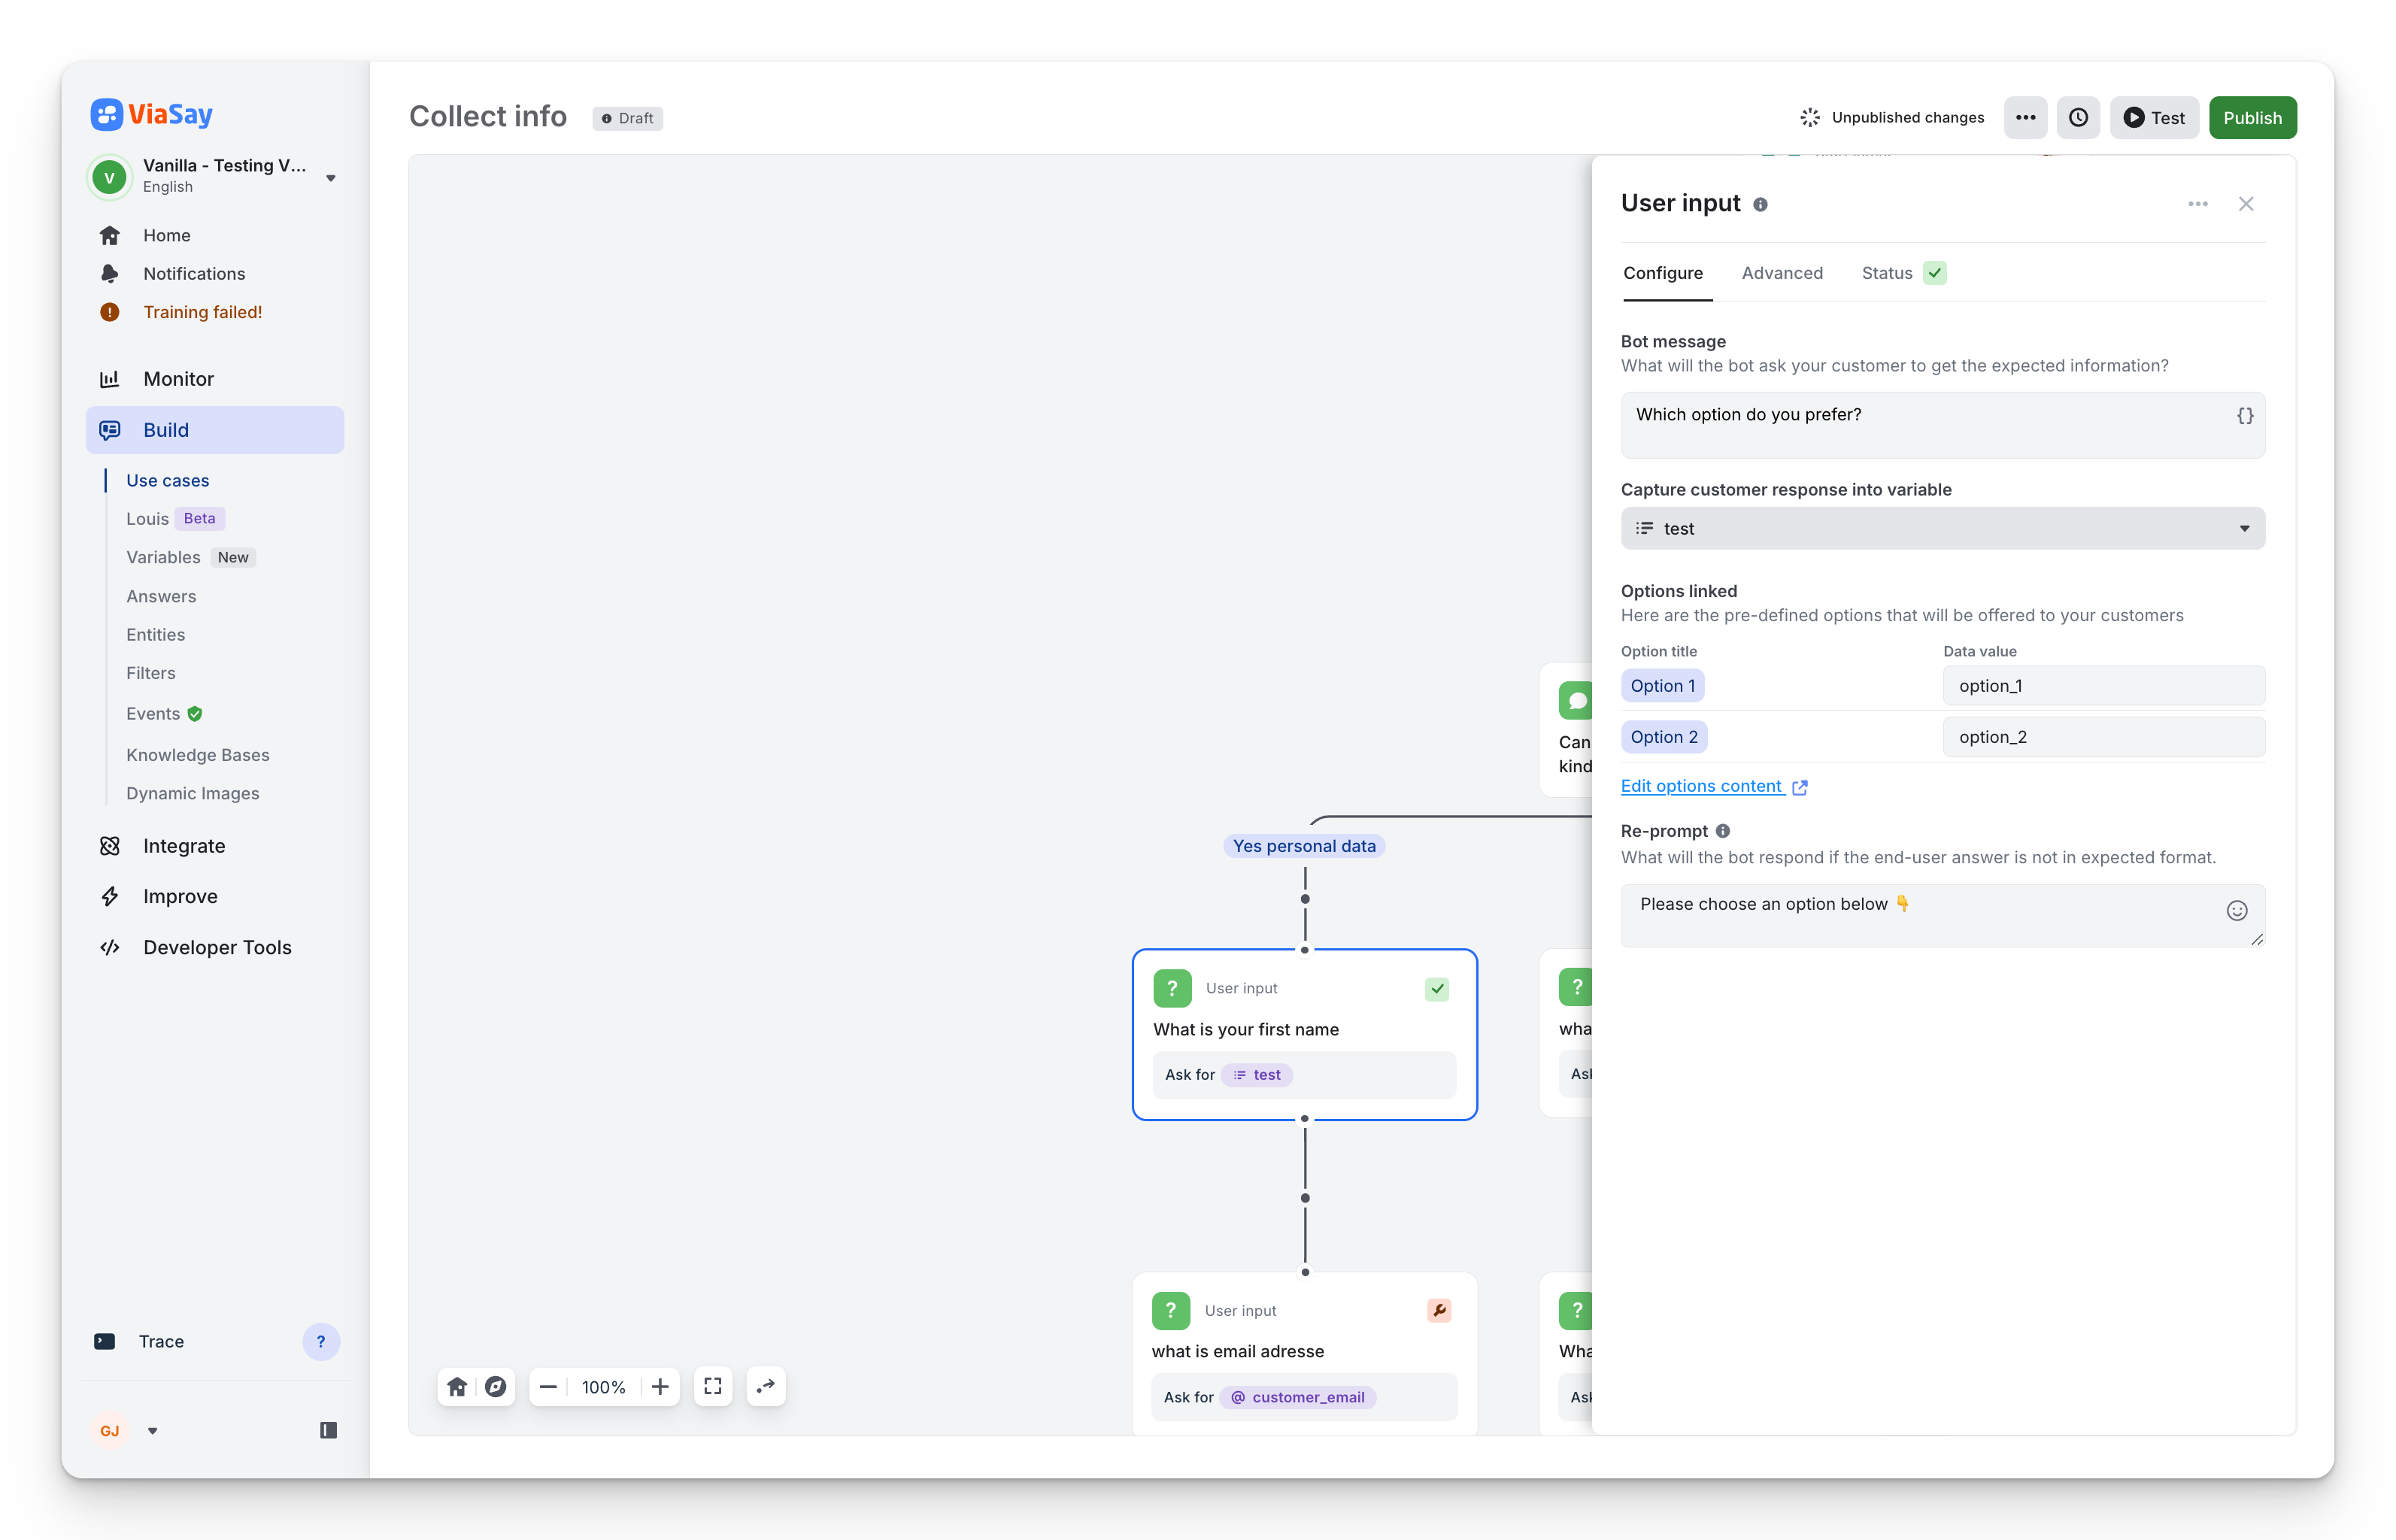Open Louis Beta menu item
Image resolution: width=2396 pixels, height=1540 pixels.
176,518
